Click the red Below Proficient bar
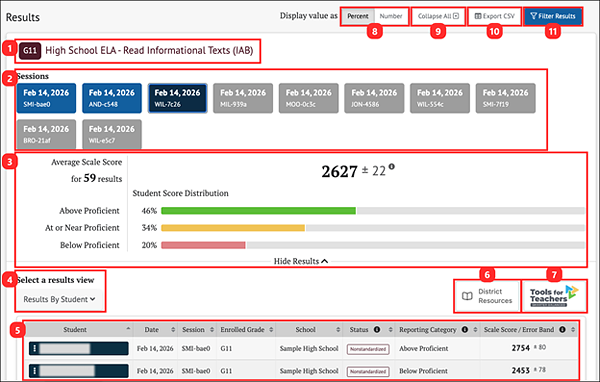The height and width of the screenshot is (382, 600). tap(203, 245)
